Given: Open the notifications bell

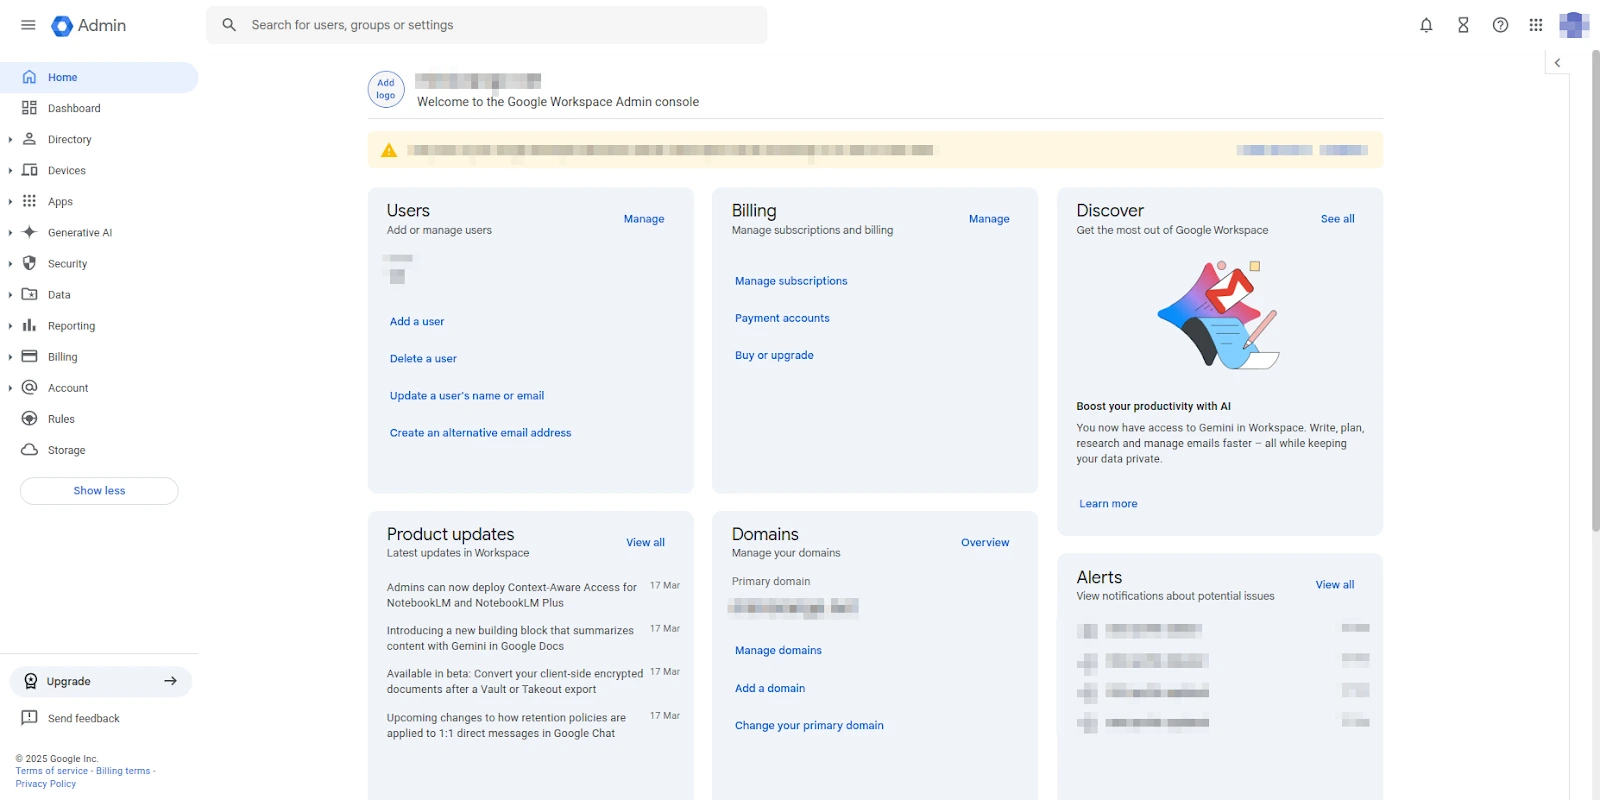Looking at the screenshot, I should pos(1426,25).
